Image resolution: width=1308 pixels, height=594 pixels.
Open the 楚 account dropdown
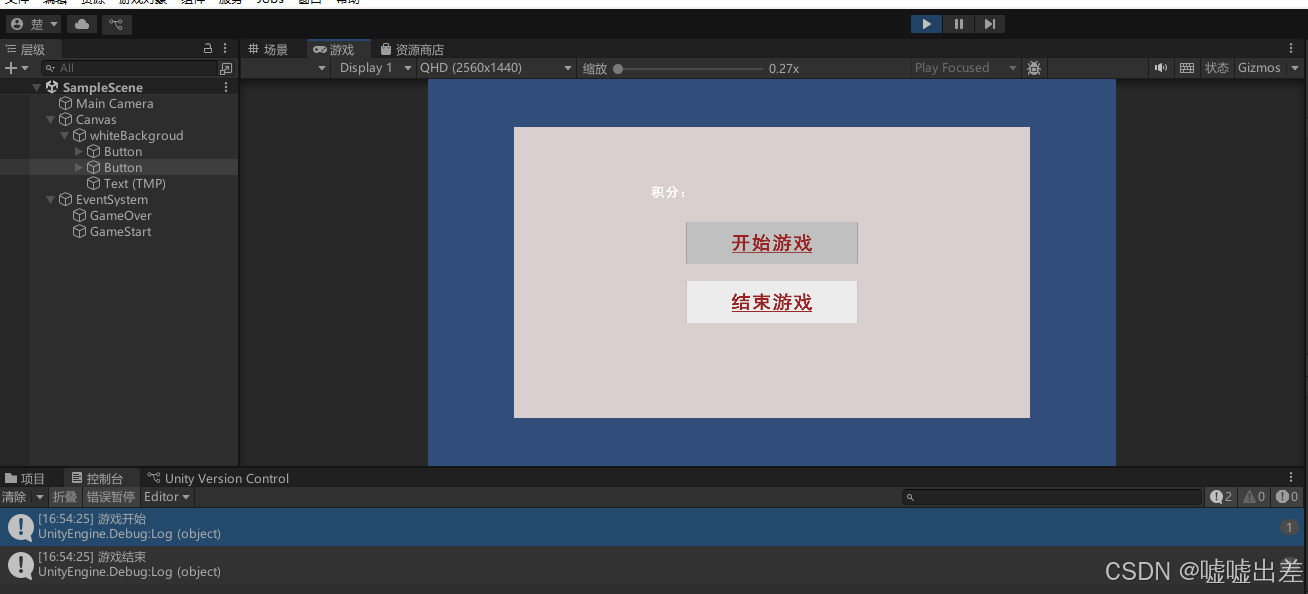pos(35,24)
